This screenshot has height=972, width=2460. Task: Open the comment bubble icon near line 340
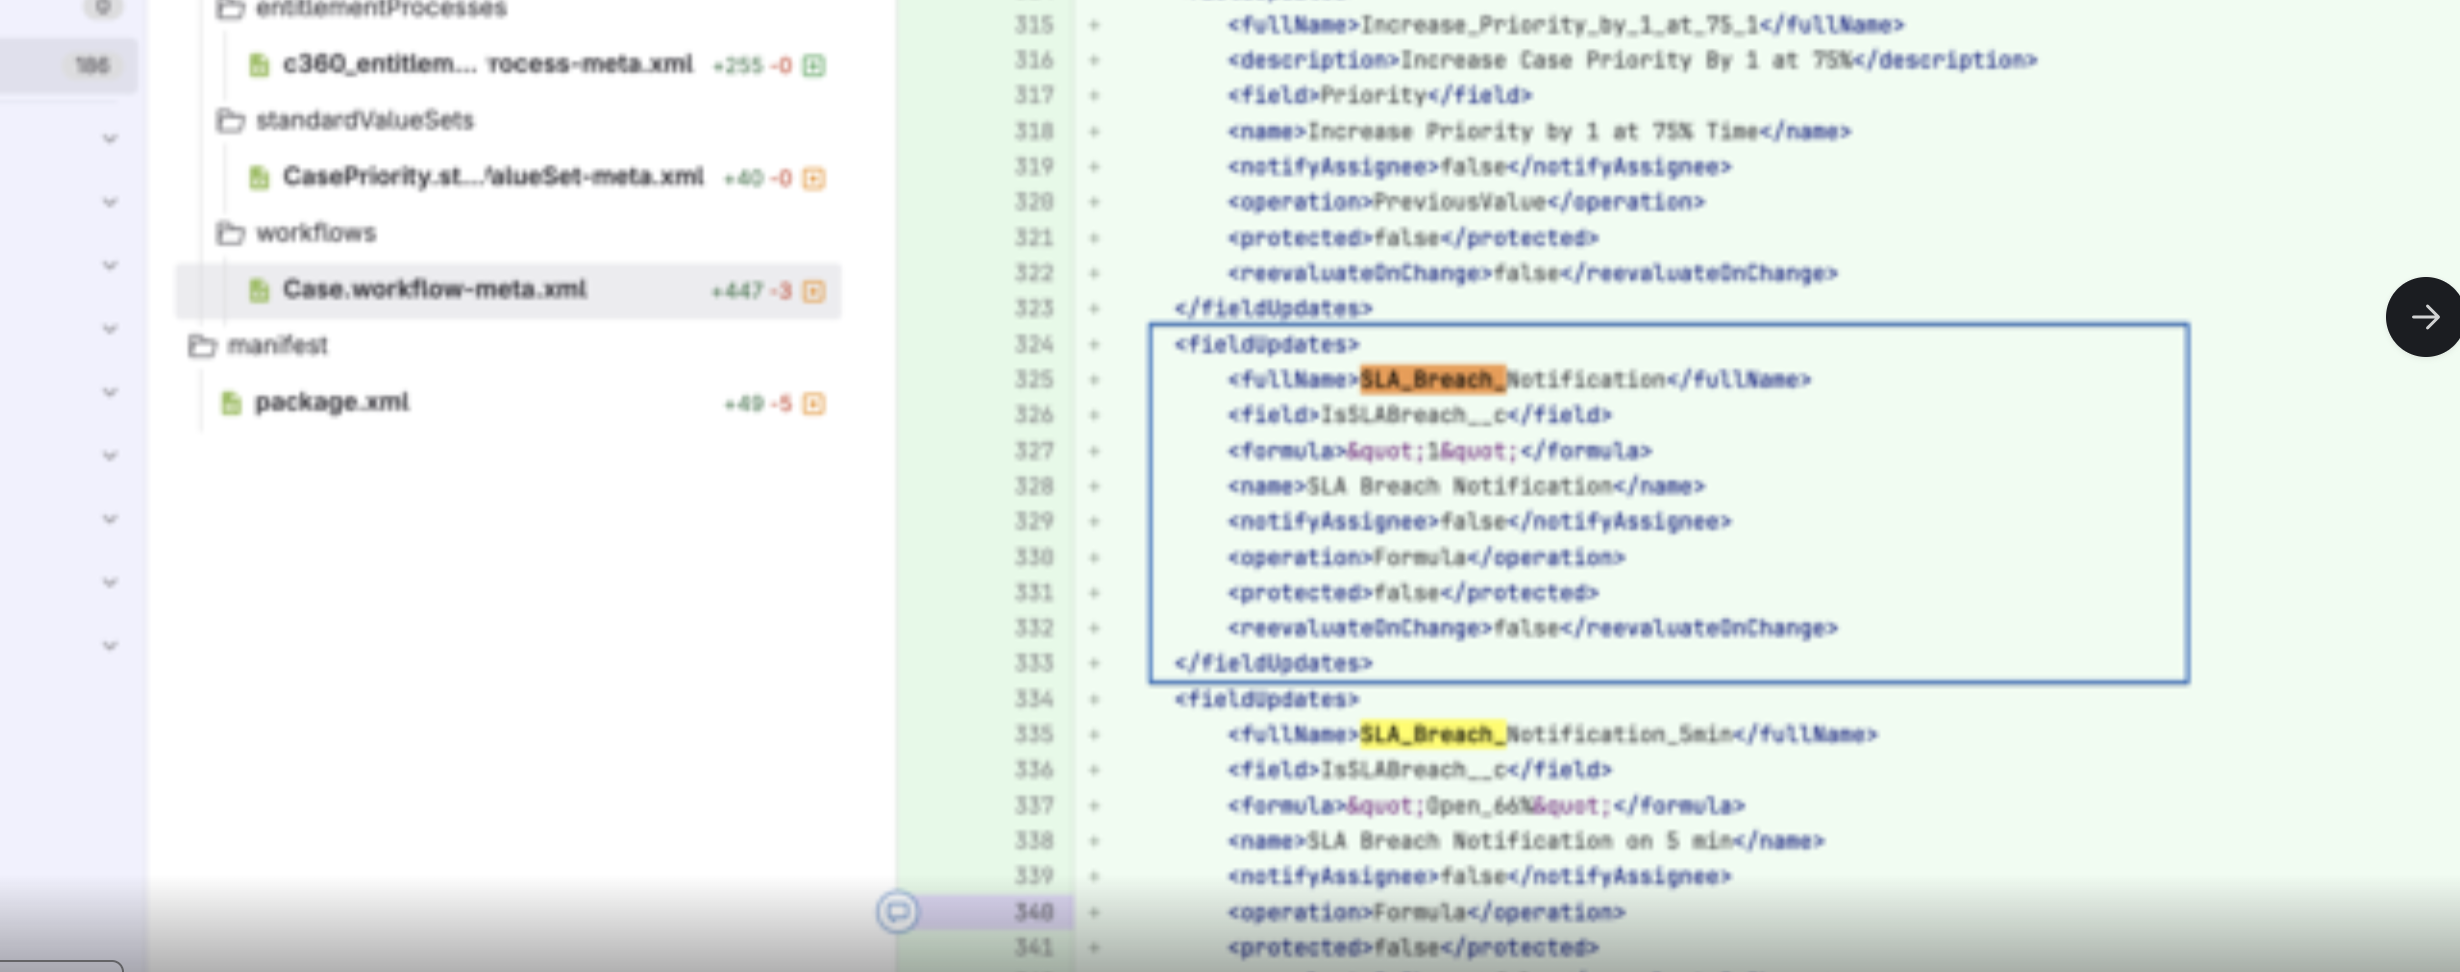899,911
